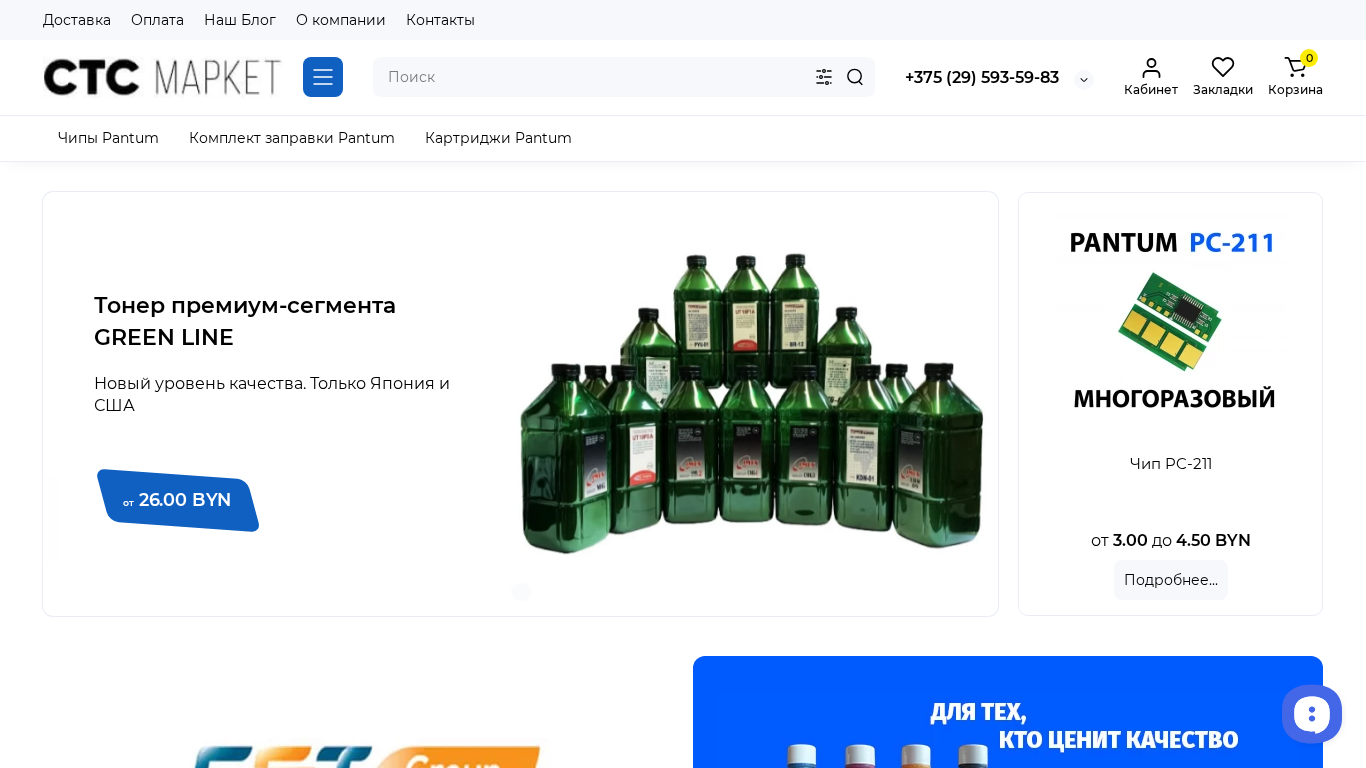The height and width of the screenshot is (768, 1366).
Task: Click the 'Новый уровень качества' subtitle text
Action: point(272,394)
